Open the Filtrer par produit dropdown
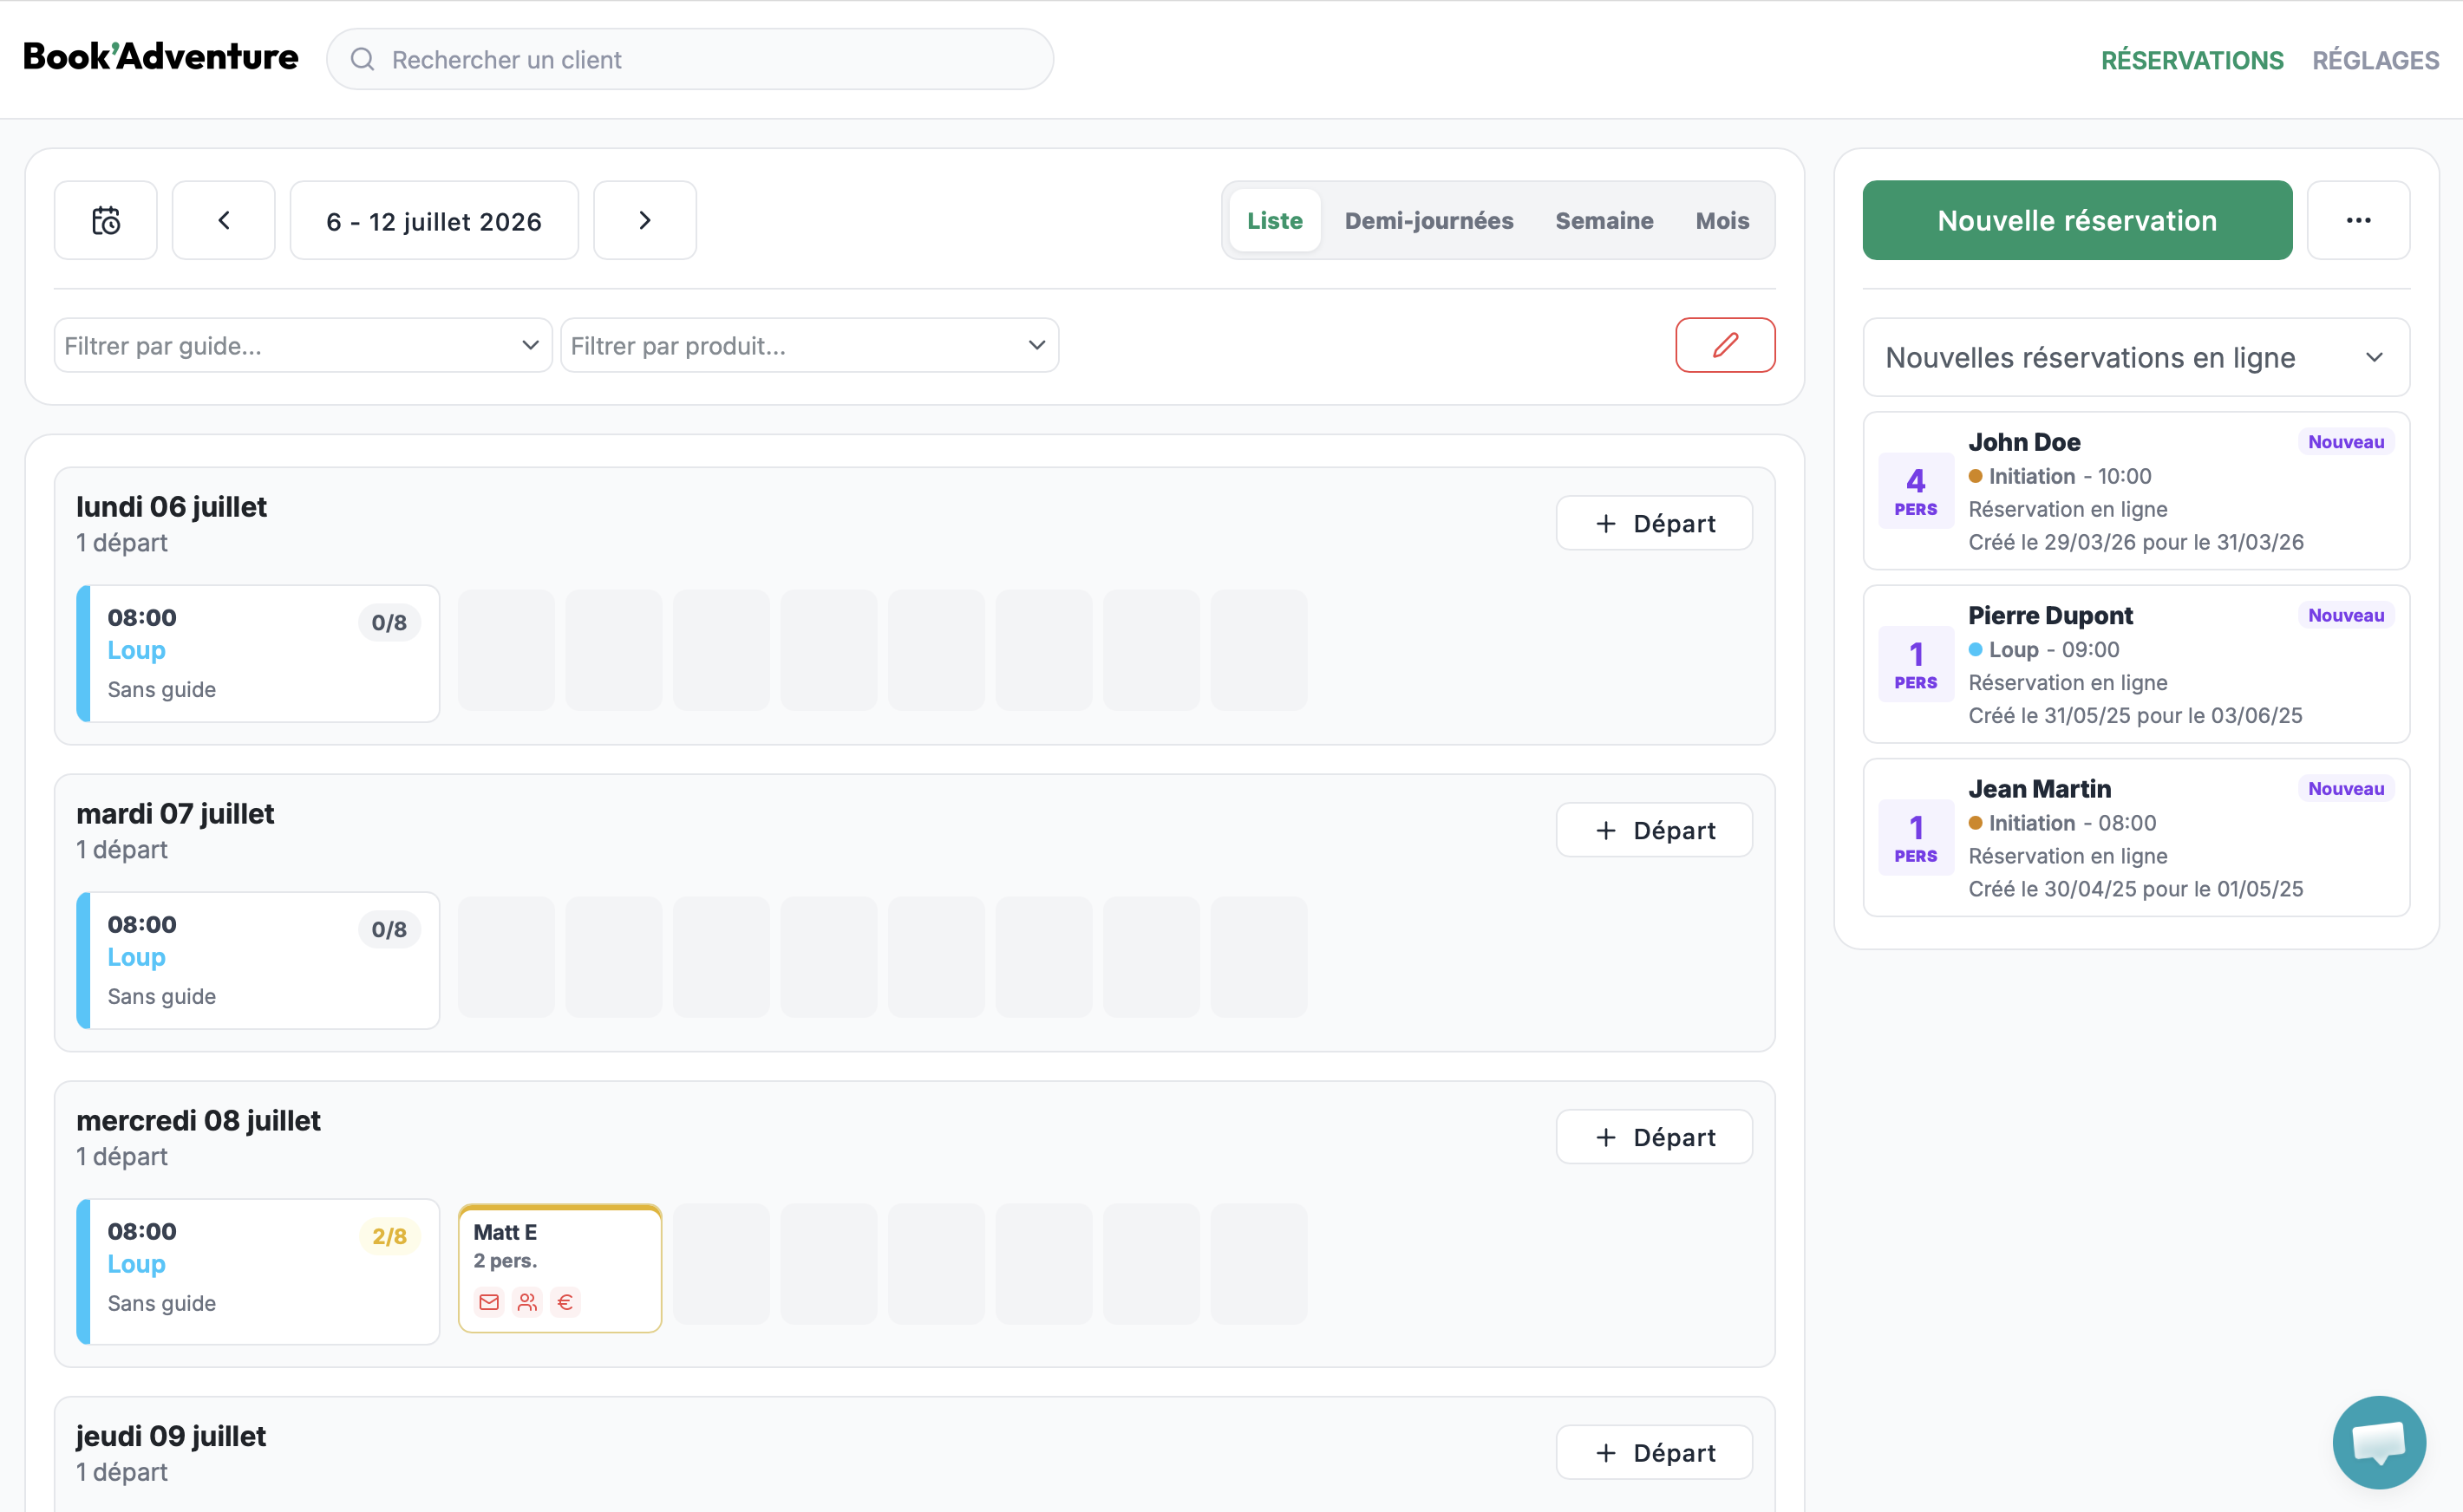The width and height of the screenshot is (2463, 1512). point(809,345)
